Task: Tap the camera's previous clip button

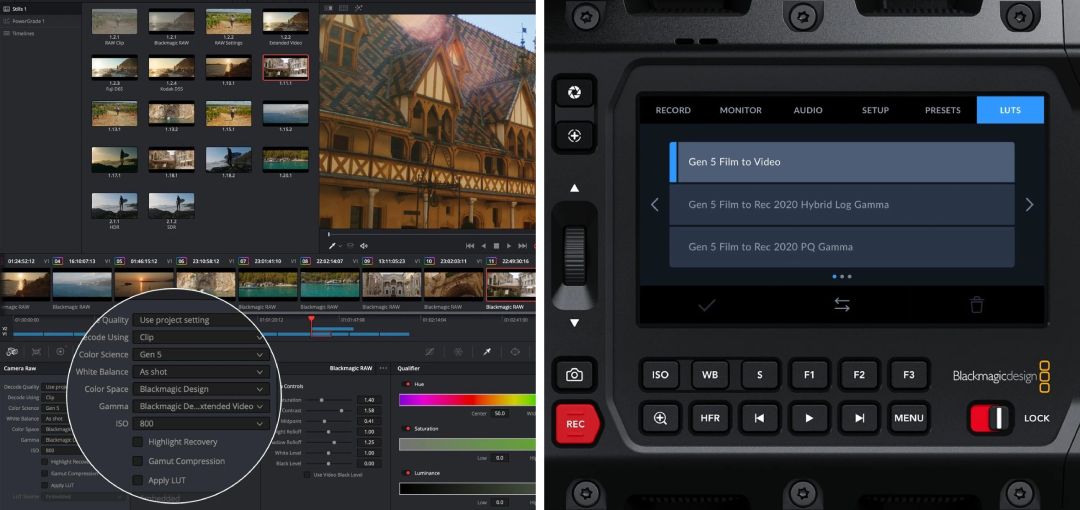Action: (759, 418)
